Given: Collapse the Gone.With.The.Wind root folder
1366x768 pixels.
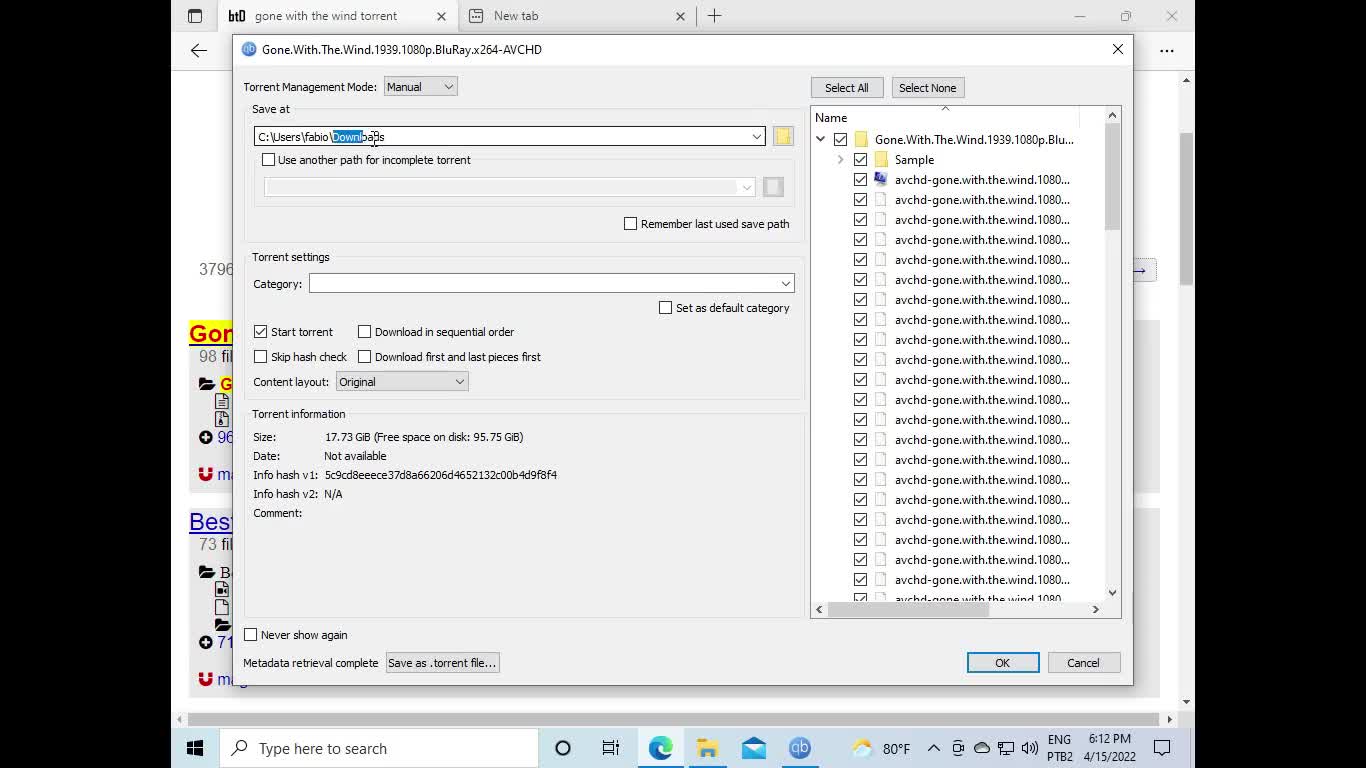Looking at the screenshot, I should [820, 139].
